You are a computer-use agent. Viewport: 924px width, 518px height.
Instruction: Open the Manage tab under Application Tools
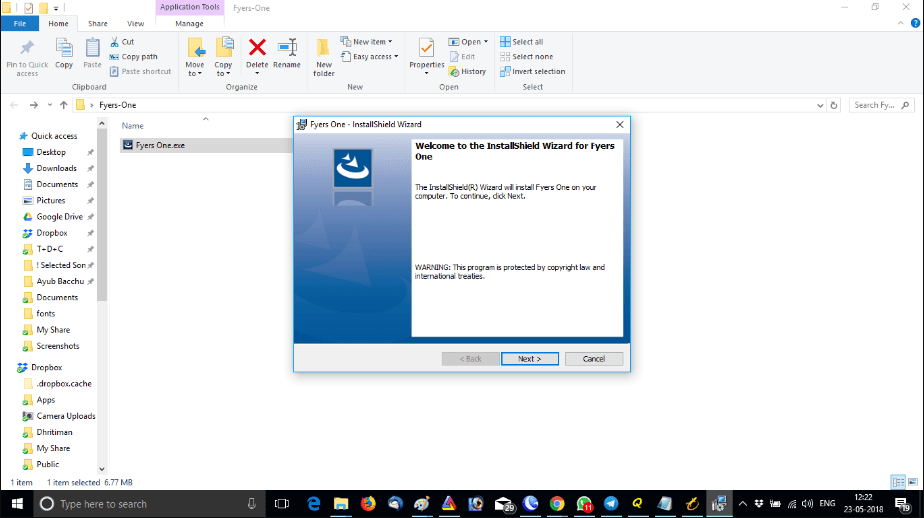tap(189, 24)
